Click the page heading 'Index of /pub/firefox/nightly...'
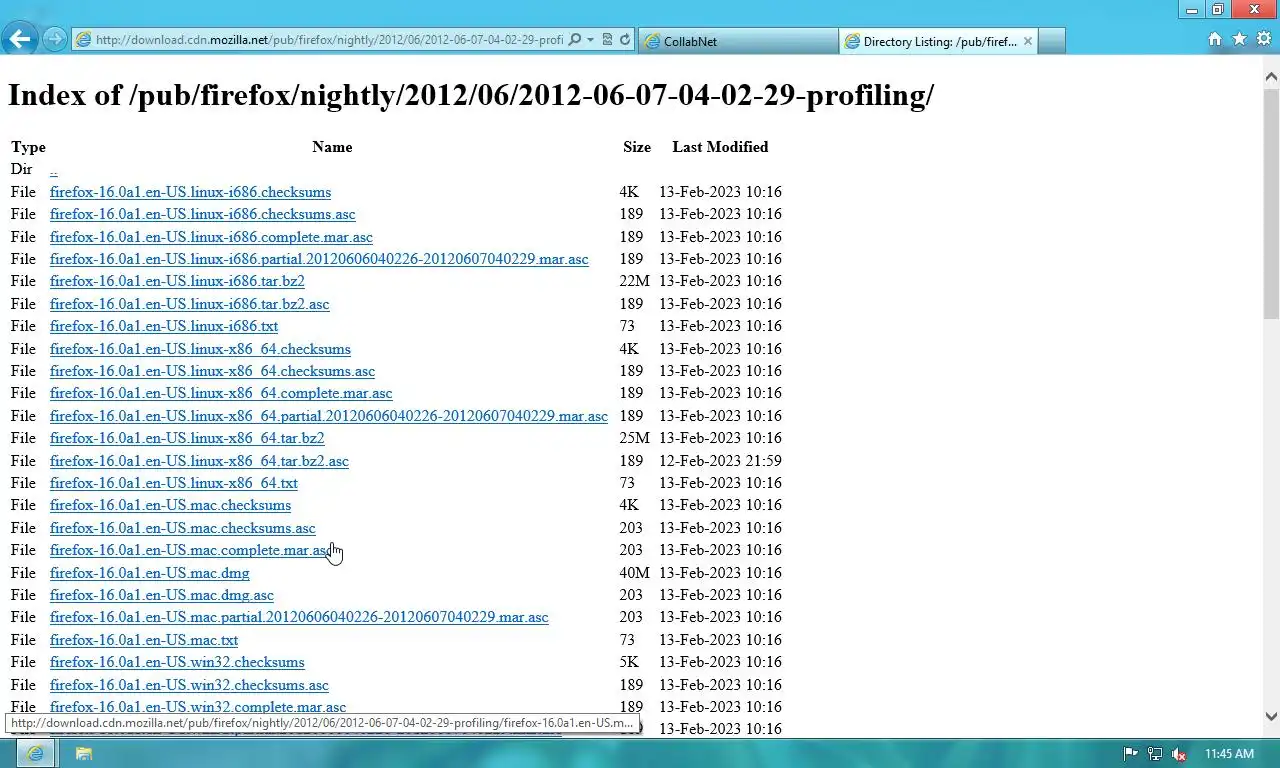 pos(471,95)
